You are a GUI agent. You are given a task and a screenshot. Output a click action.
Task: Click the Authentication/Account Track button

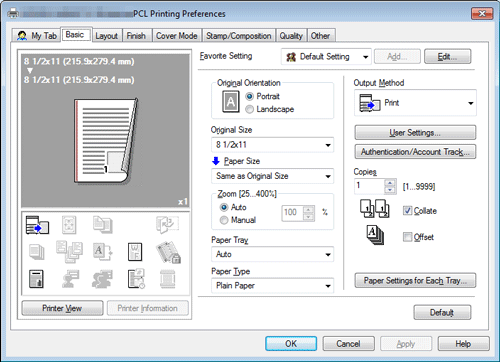(415, 152)
